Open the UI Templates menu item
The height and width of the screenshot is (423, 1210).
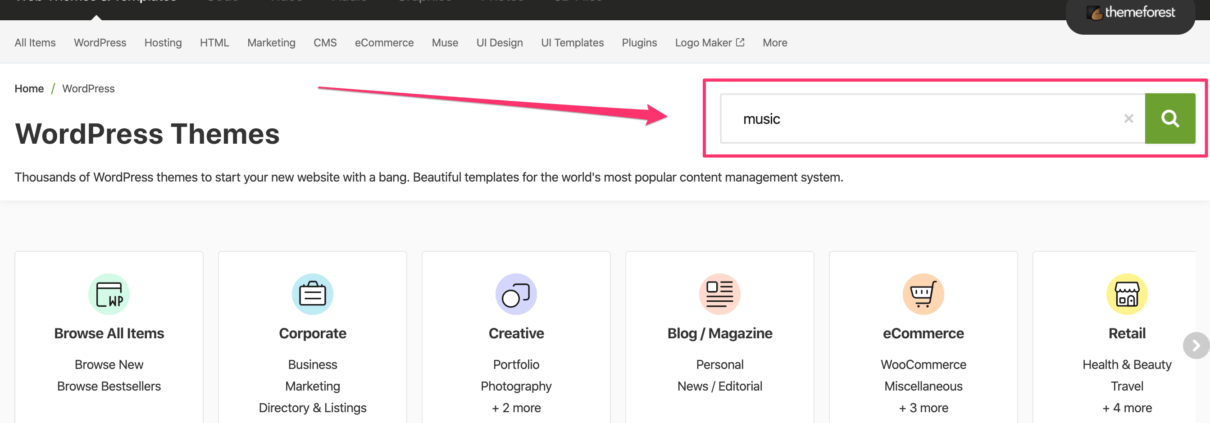click(572, 43)
